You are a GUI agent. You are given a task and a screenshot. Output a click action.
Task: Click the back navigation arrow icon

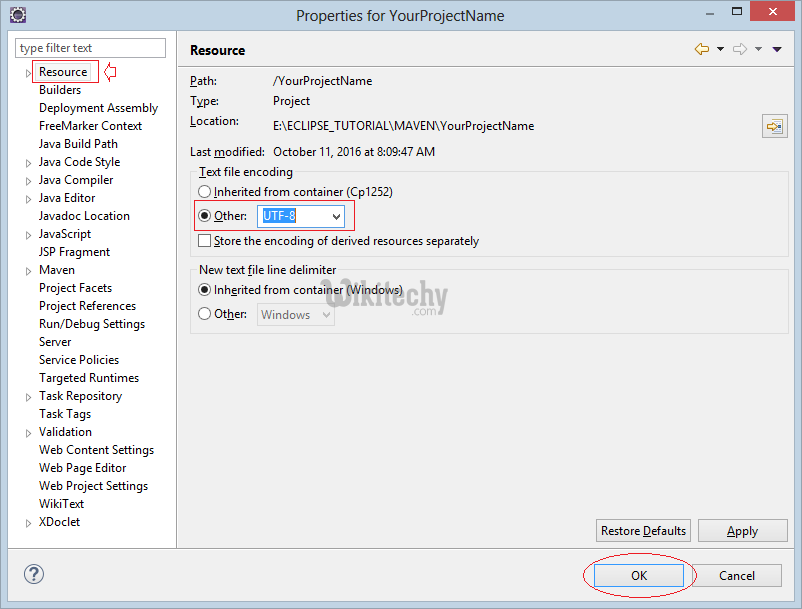pos(702,49)
